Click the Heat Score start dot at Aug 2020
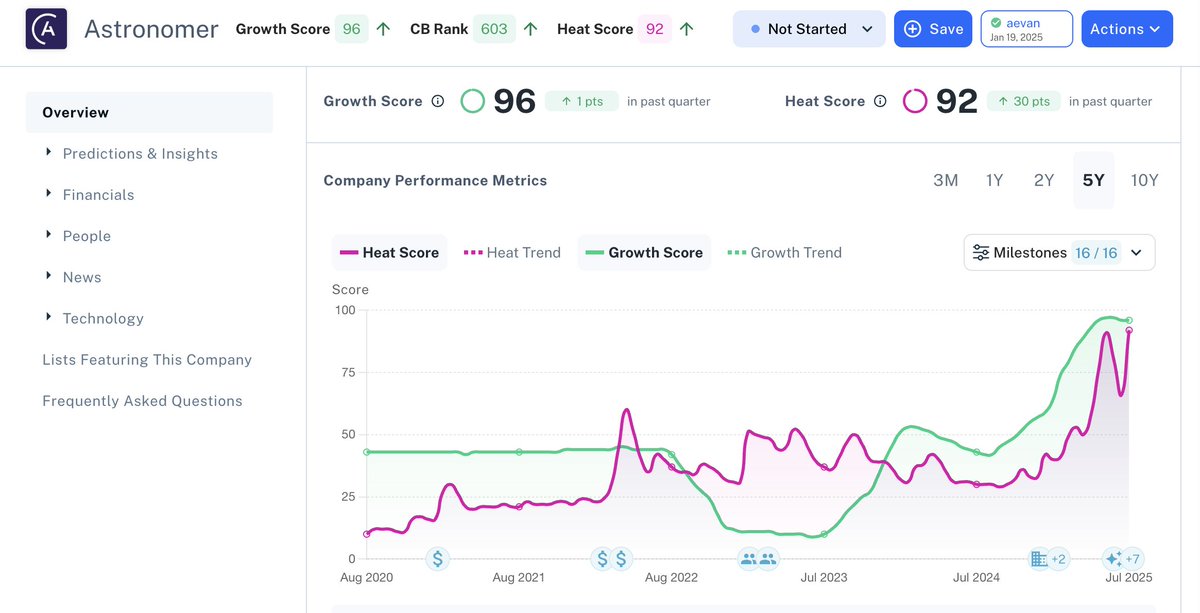The image size is (1200, 613). pos(367,534)
